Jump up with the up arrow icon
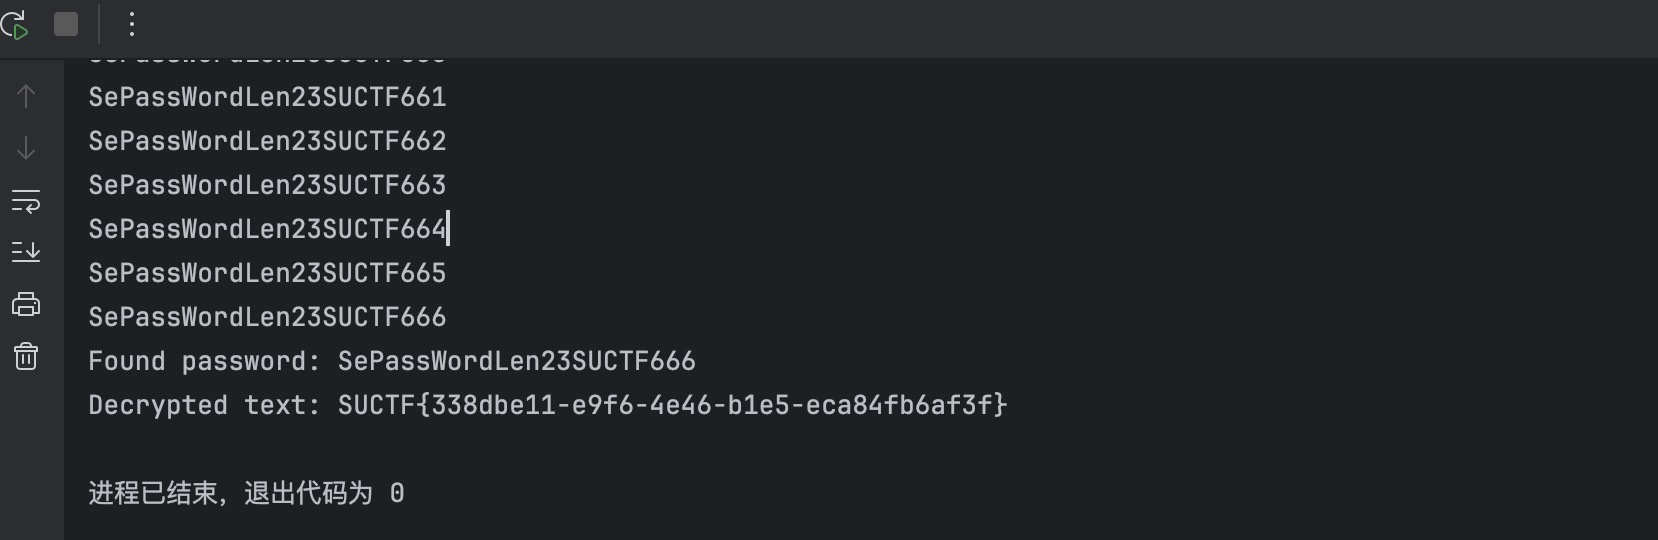The width and height of the screenshot is (1658, 540). [x=26, y=96]
